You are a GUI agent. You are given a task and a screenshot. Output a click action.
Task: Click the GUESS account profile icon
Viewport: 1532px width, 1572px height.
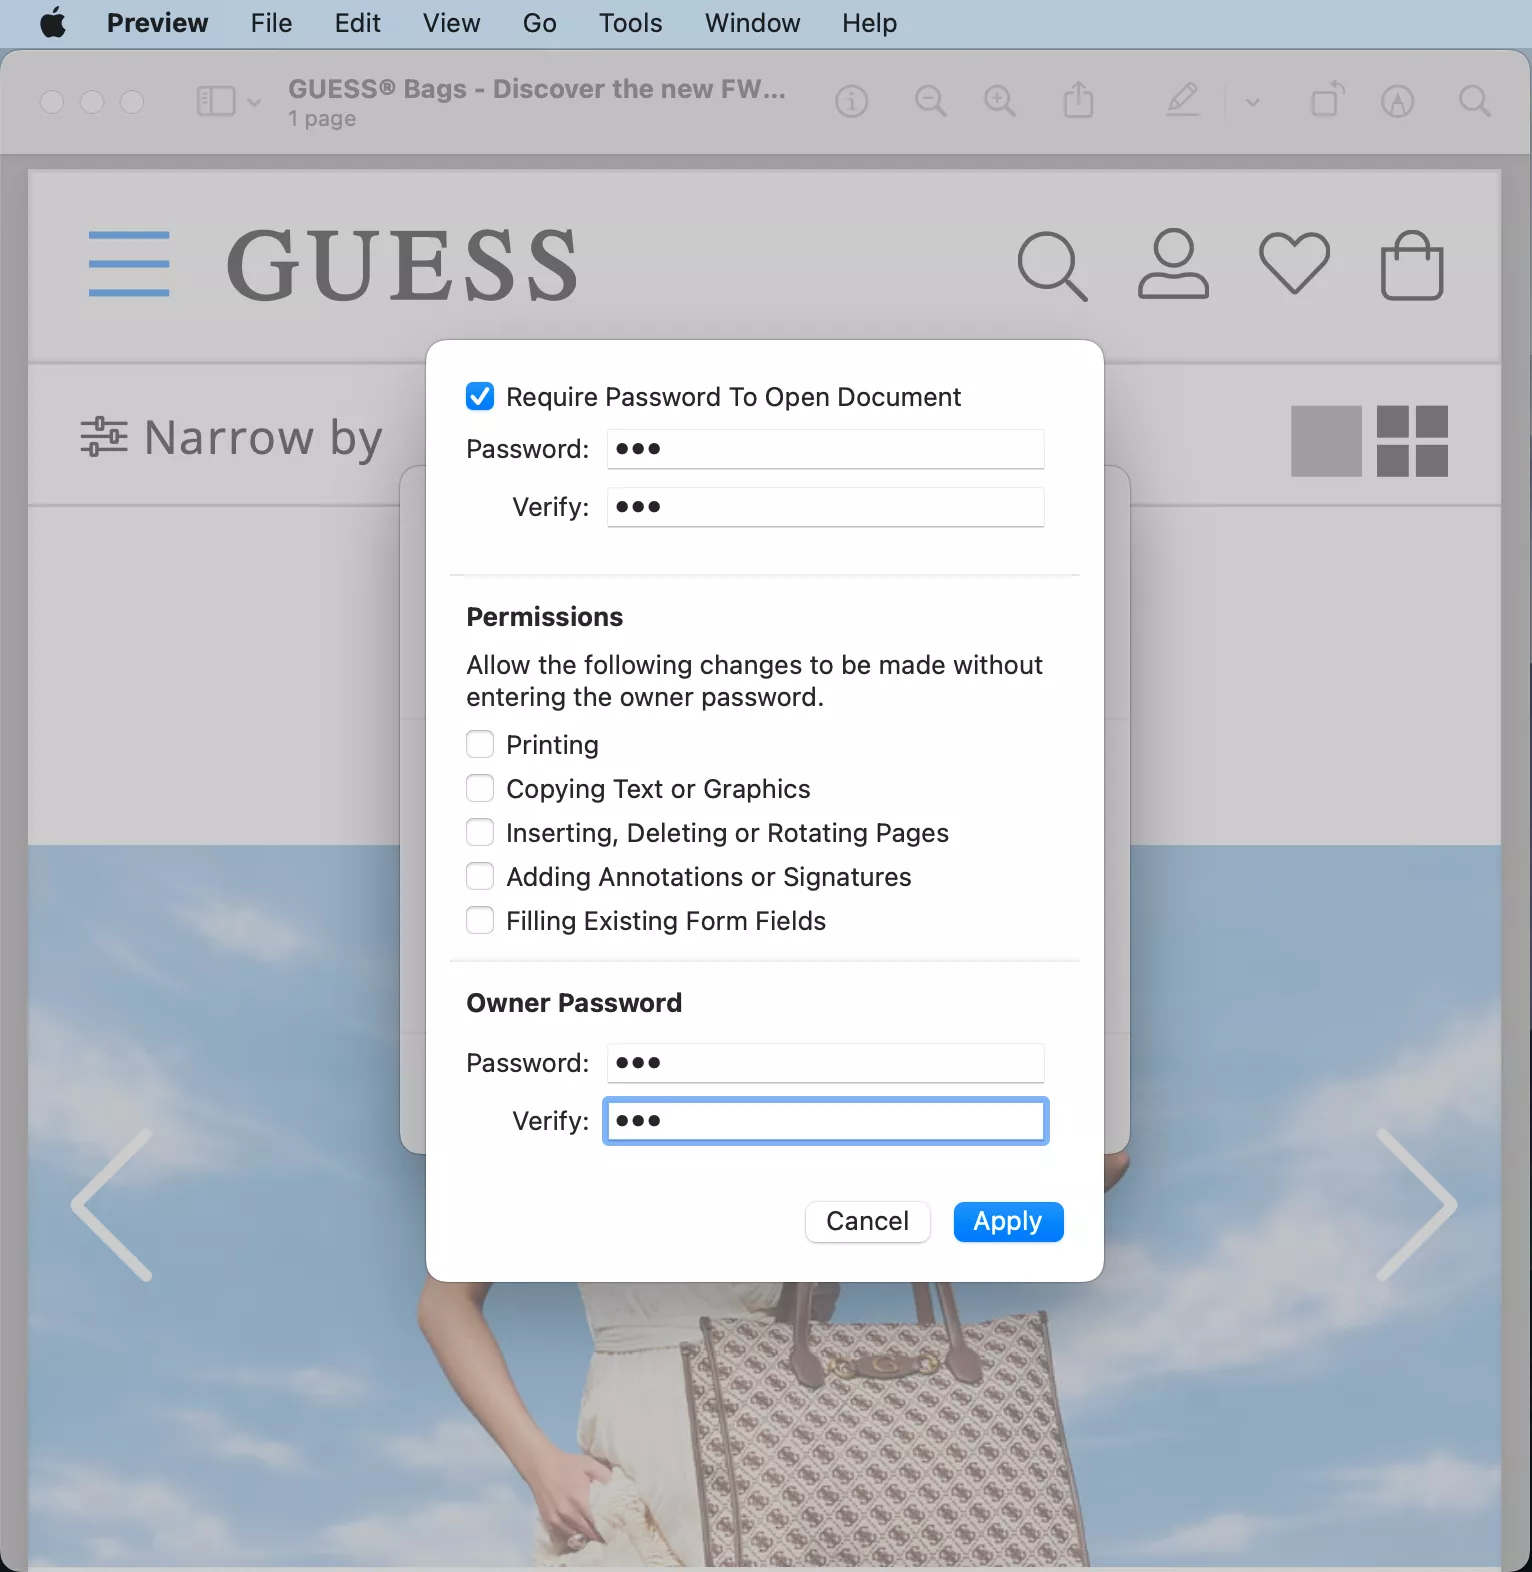click(x=1173, y=264)
